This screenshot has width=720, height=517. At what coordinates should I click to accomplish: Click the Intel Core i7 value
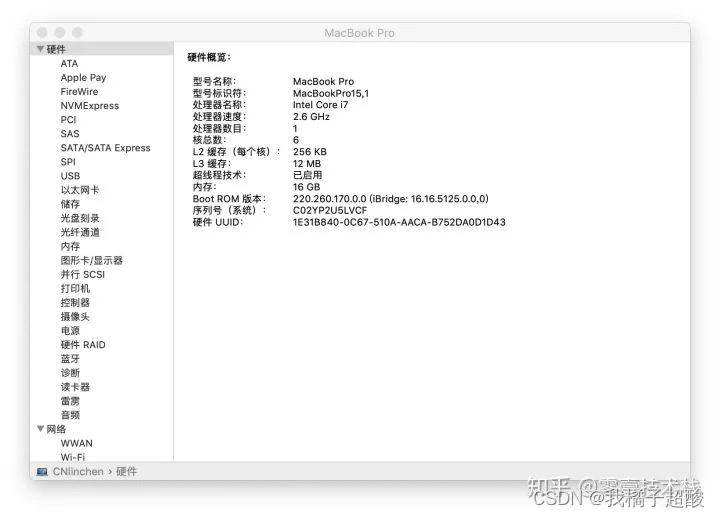pyautogui.click(x=321, y=105)
